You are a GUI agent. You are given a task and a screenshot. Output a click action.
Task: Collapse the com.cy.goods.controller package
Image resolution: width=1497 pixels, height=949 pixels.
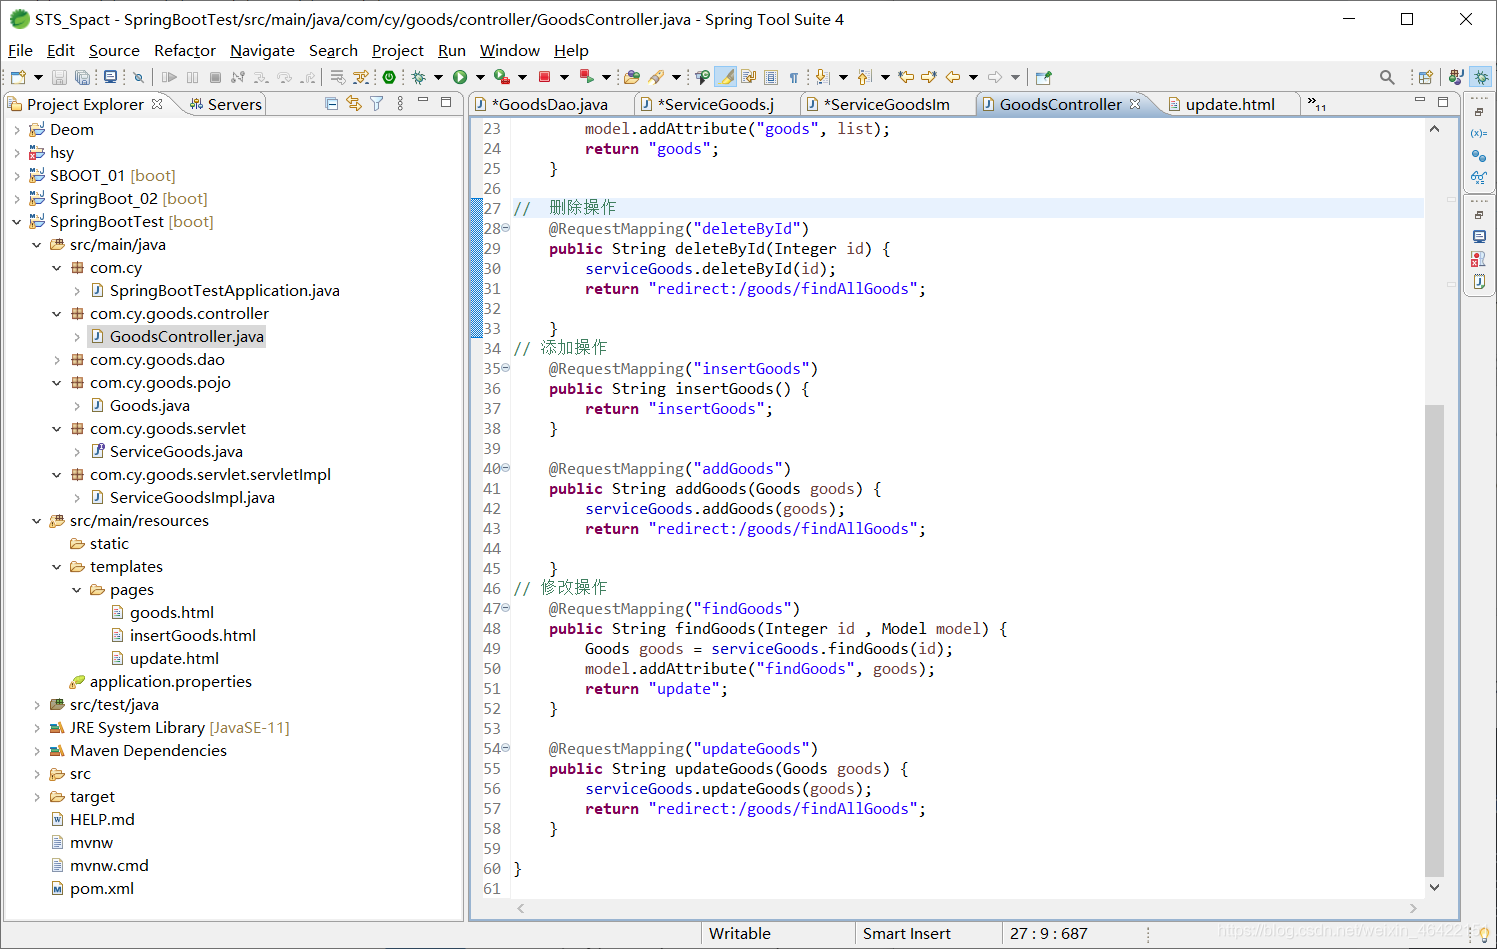coord(57,314)
